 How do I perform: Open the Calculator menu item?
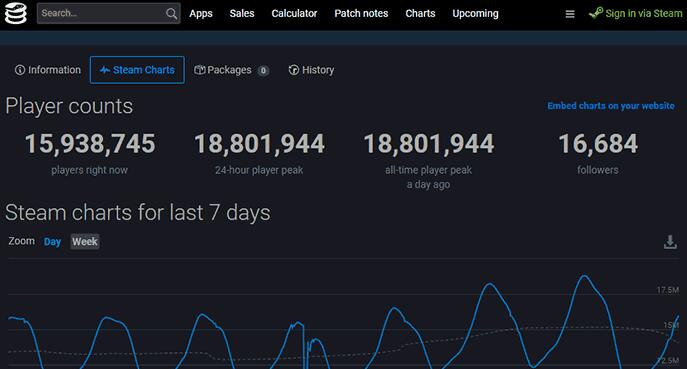click(x=294, y=14)
